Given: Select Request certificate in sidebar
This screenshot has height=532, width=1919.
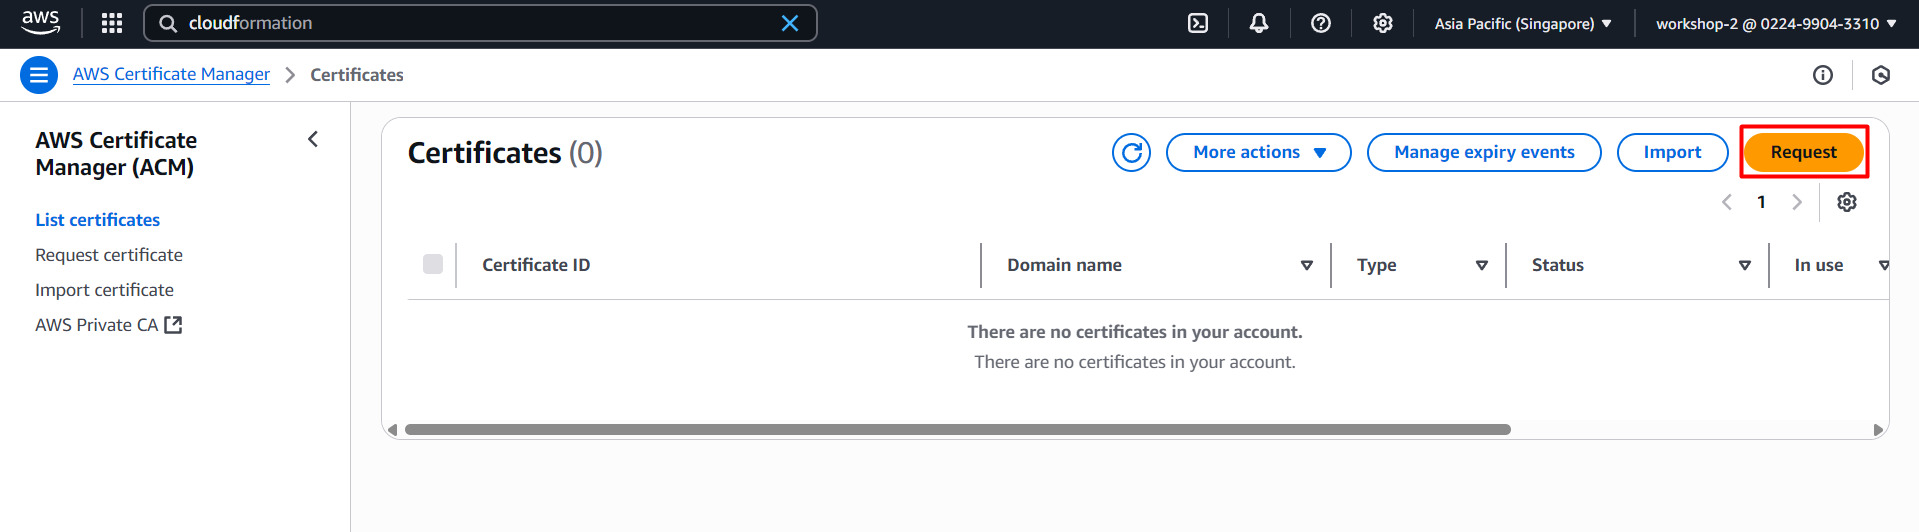Looking at the screenshot, I should pos(109,255).
